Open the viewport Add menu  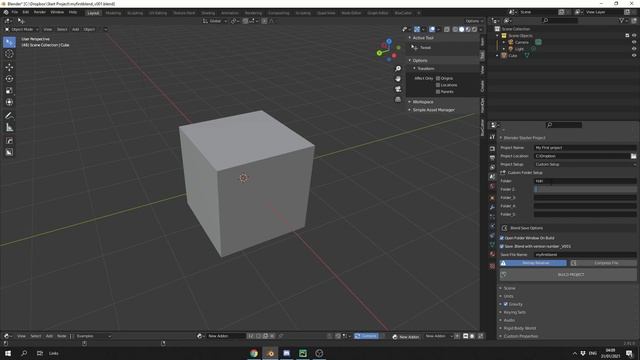click(76, 29)
